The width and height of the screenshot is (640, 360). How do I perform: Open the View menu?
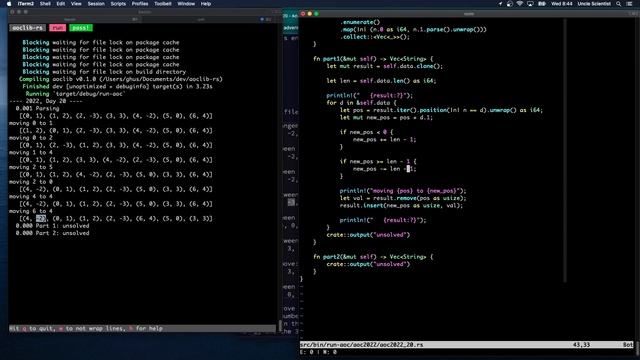tap(76, 4)
